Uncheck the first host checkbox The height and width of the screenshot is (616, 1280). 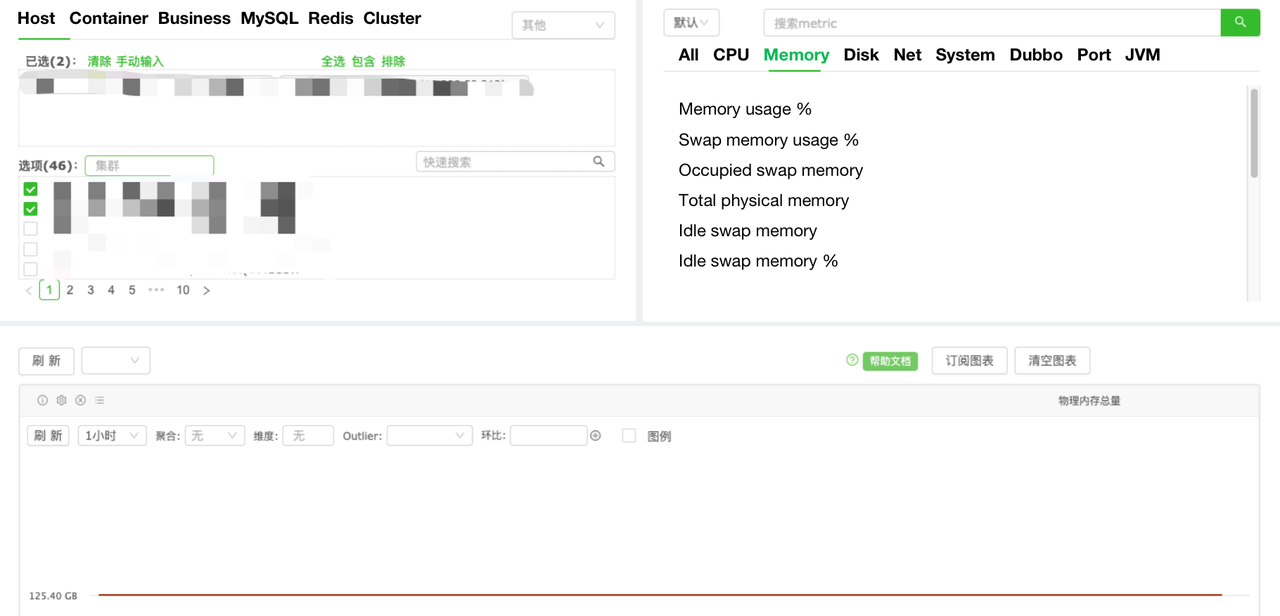(x=30, y=189)
